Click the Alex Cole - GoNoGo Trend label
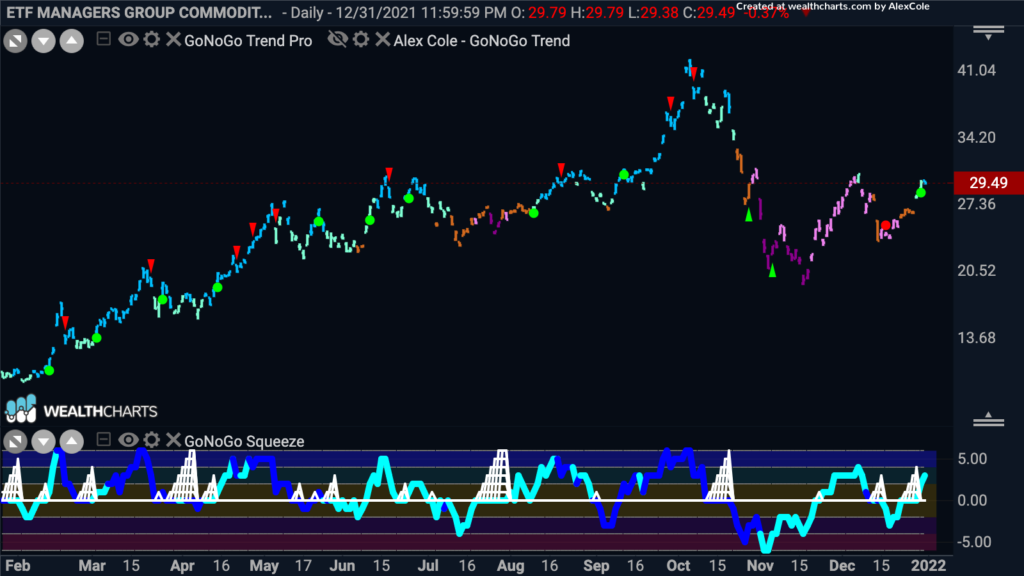Image resolution: width=1024 pixels, height=576 pixels. (482, 40)
